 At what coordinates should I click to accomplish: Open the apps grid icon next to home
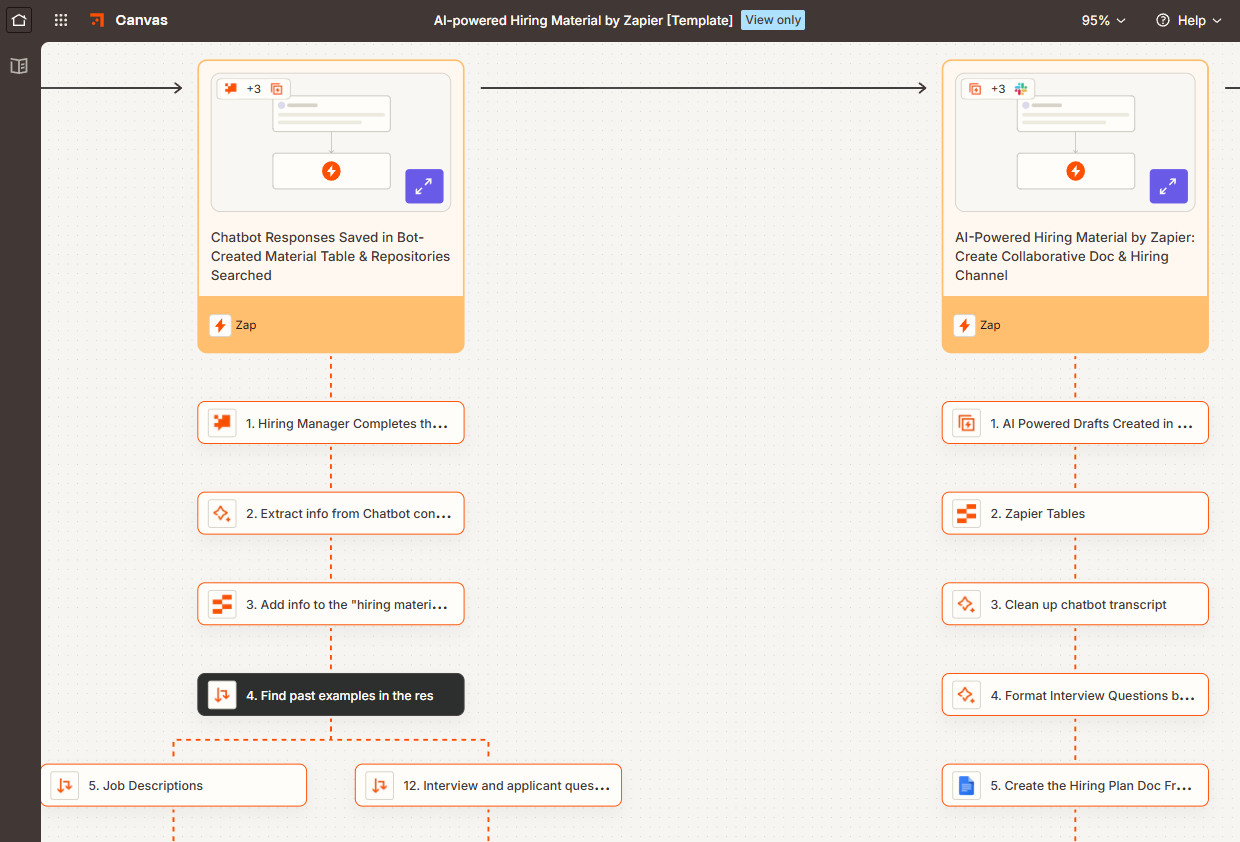tap(60, 19)
